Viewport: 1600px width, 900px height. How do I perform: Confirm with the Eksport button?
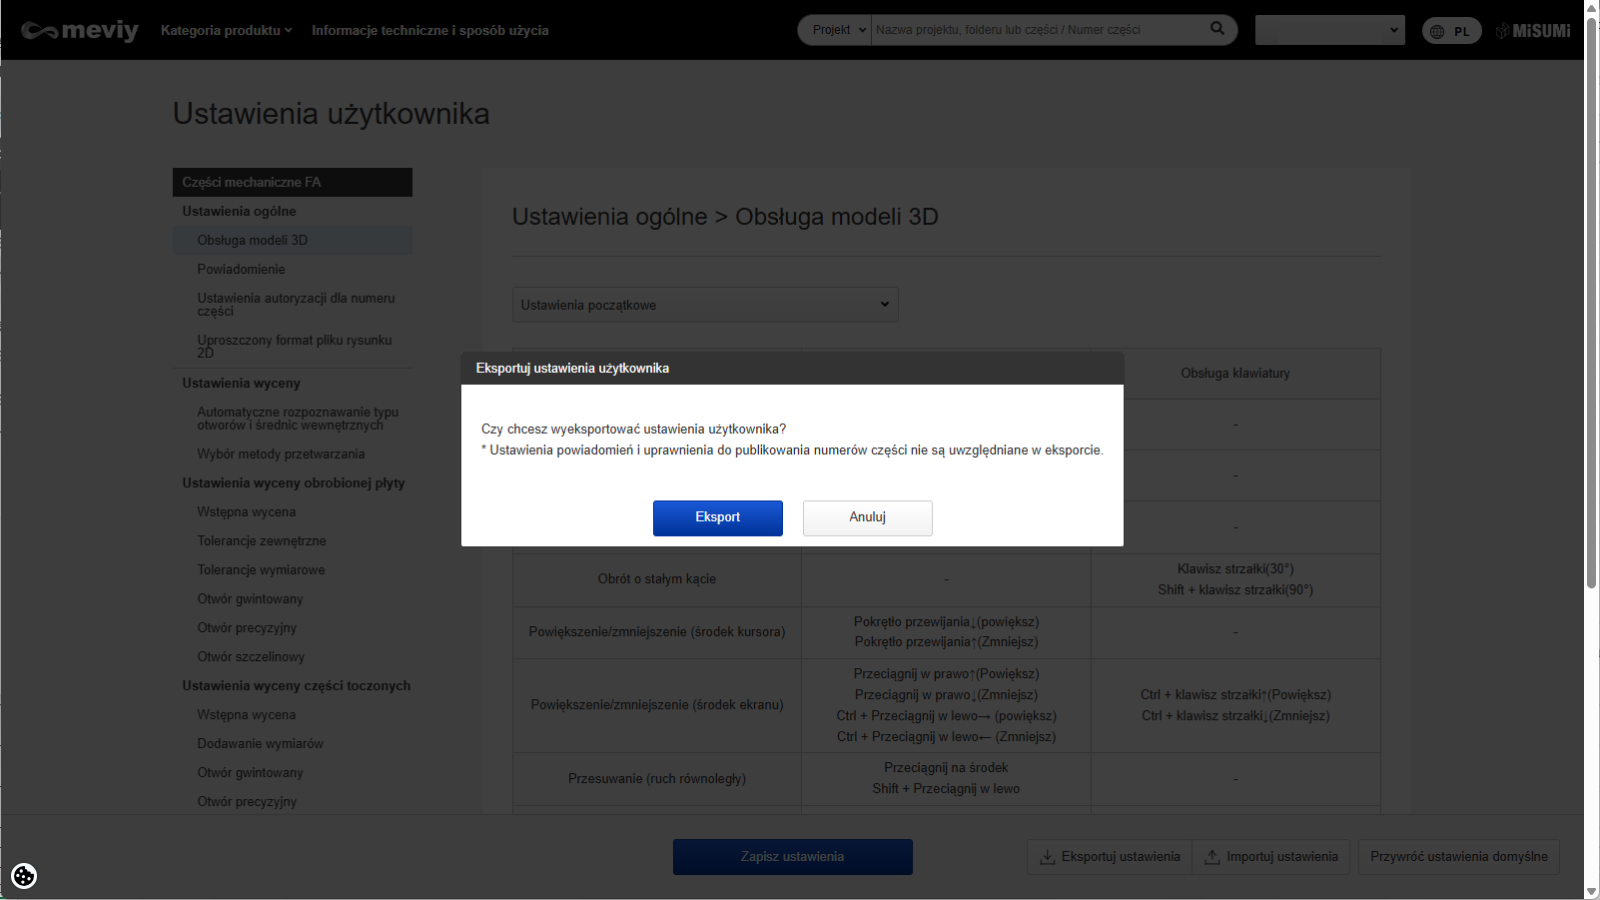click(x=717, y=518)
